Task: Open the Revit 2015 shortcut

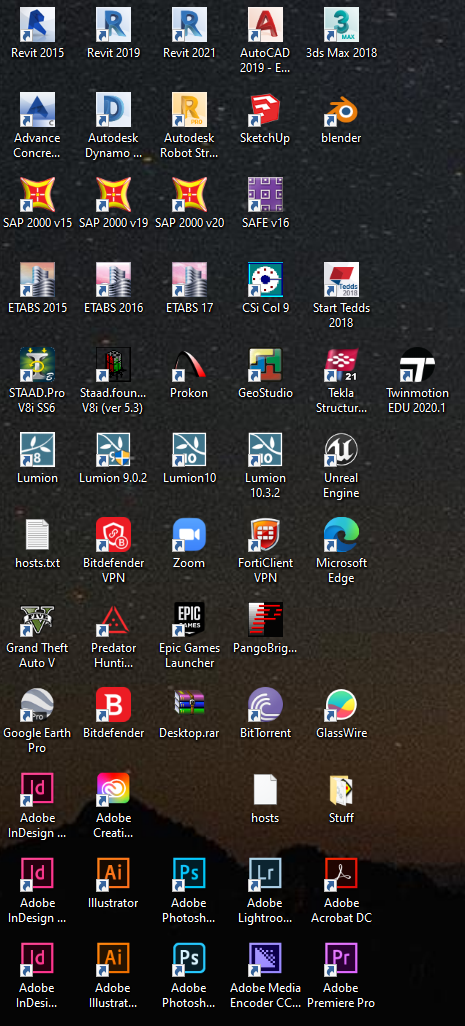Action: point(37,25)
